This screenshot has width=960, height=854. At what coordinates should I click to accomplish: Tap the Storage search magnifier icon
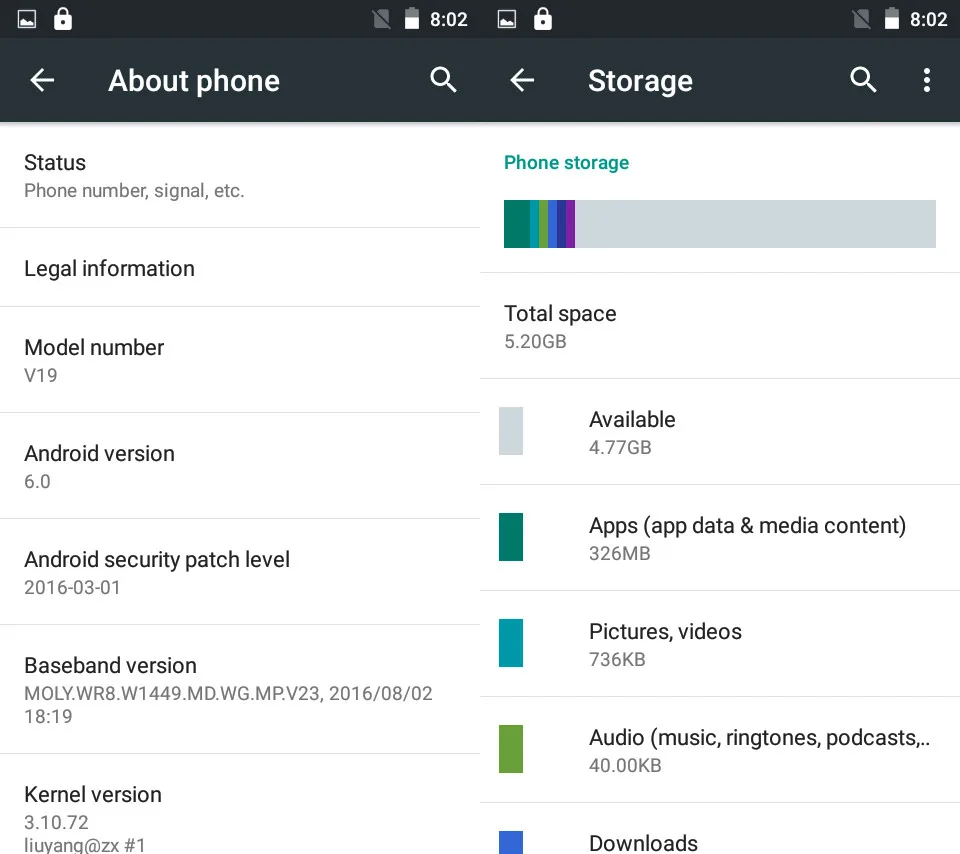[863, 80]
